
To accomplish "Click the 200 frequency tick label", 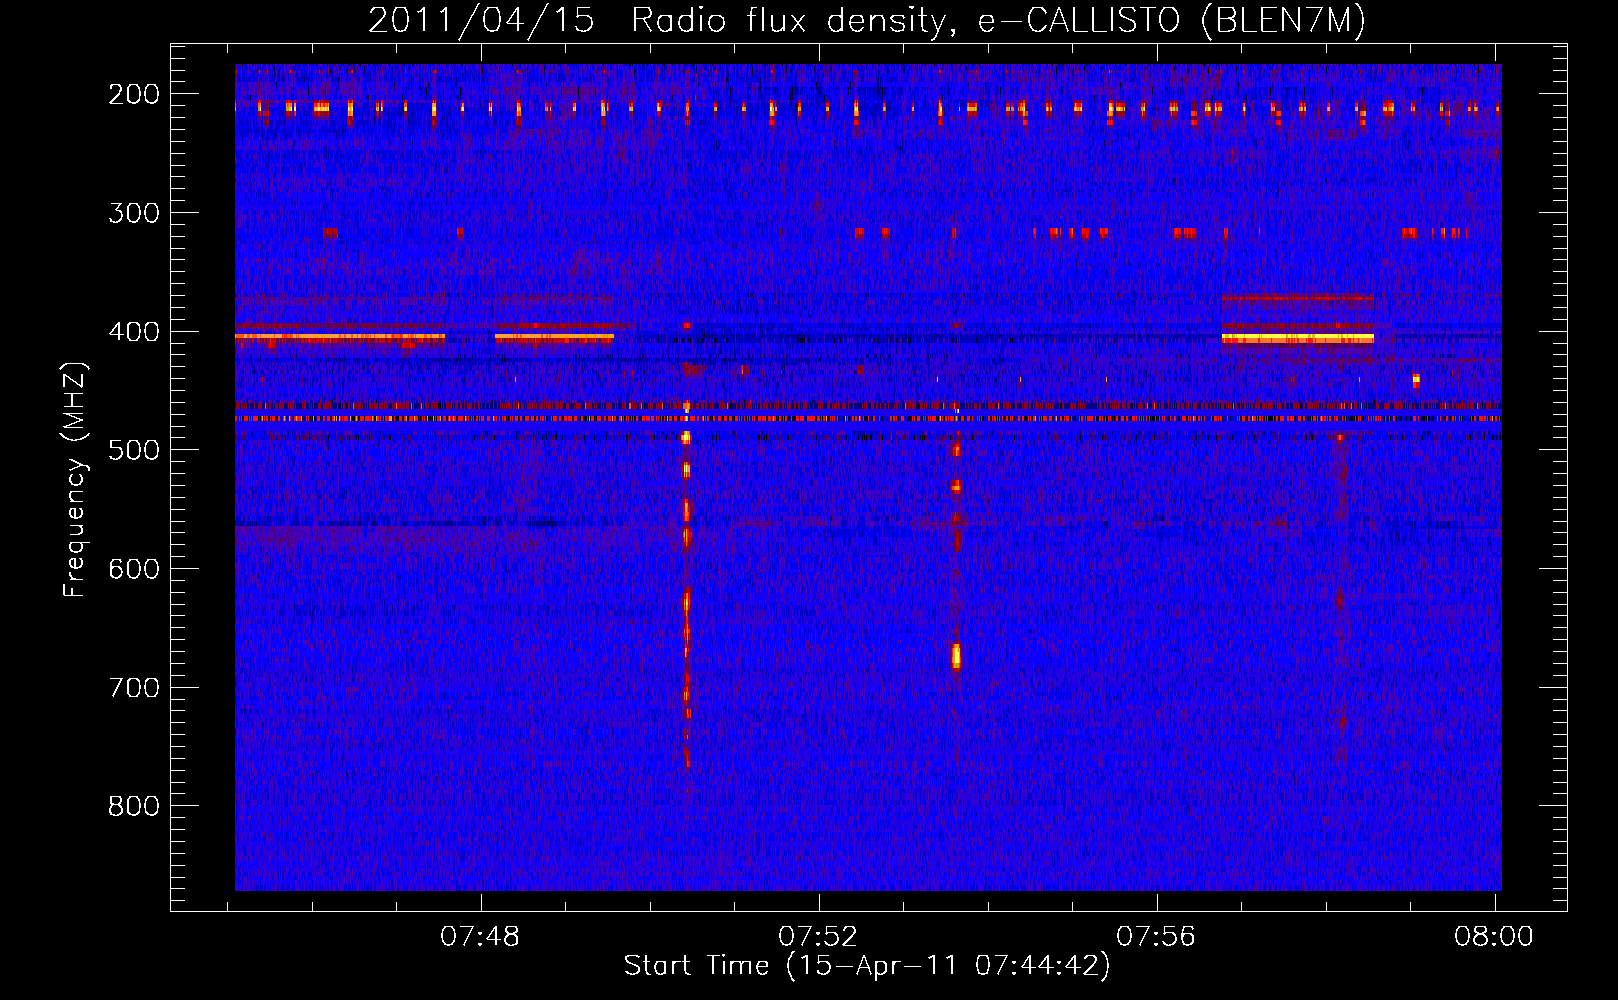I will tap(134, 94).
